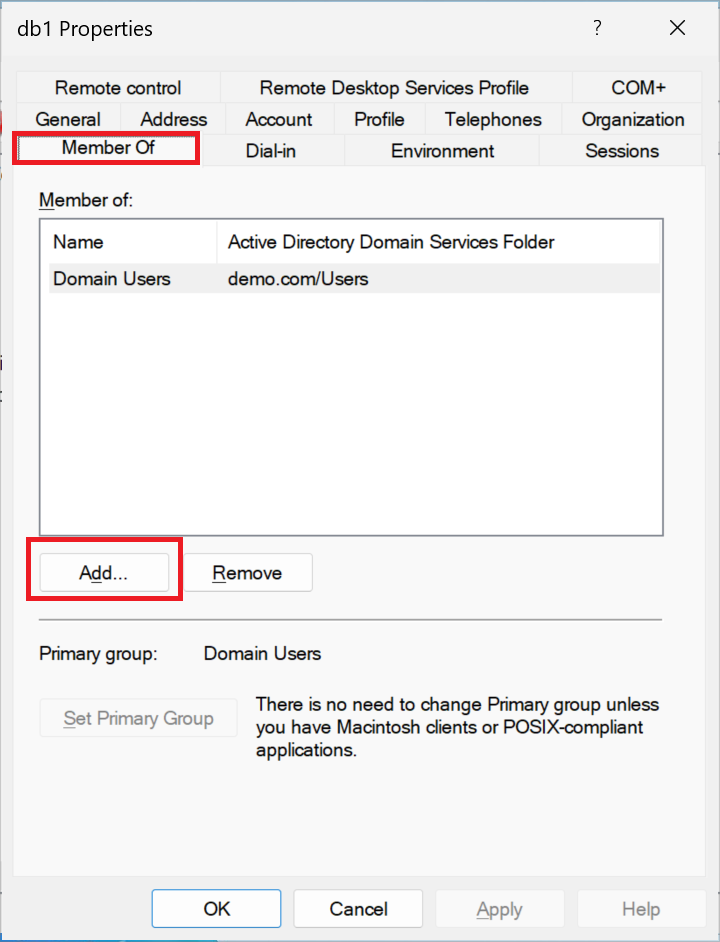
Task: Open the Address tab
Action: coord(173,119)
